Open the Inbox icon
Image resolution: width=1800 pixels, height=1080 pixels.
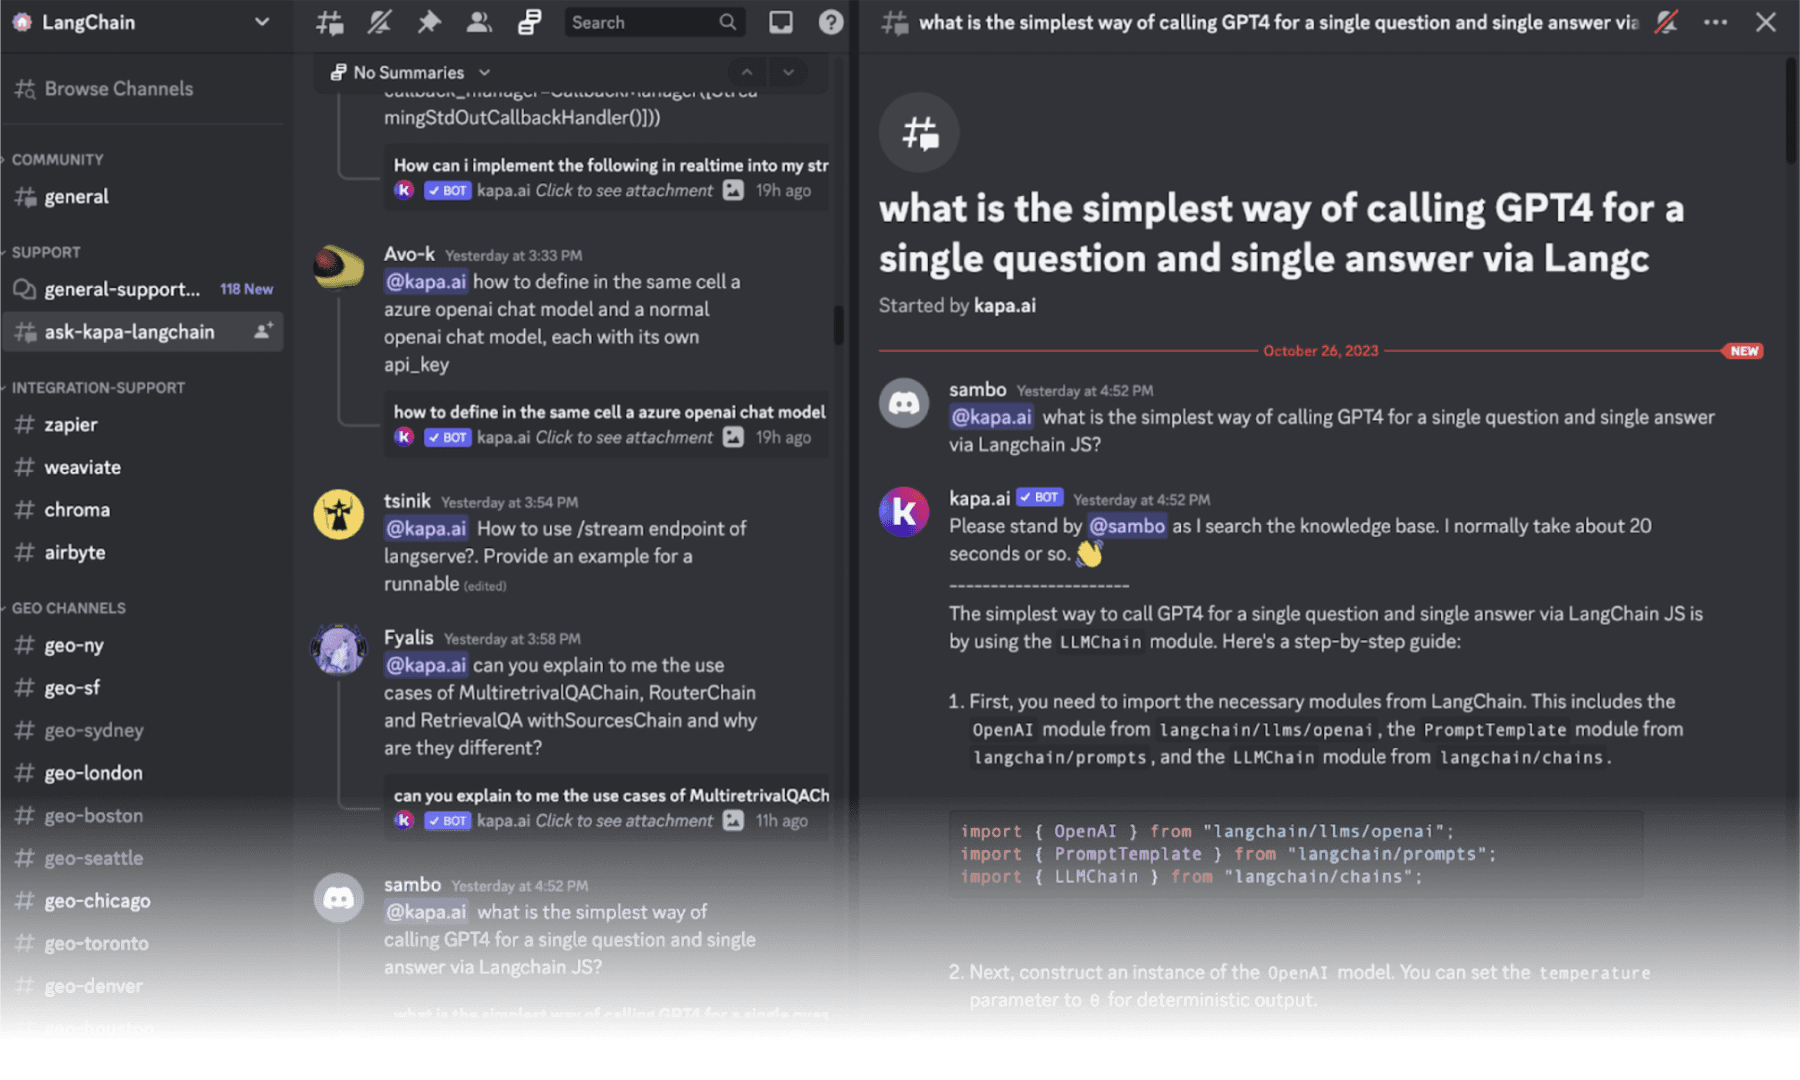tap(781, 22)
